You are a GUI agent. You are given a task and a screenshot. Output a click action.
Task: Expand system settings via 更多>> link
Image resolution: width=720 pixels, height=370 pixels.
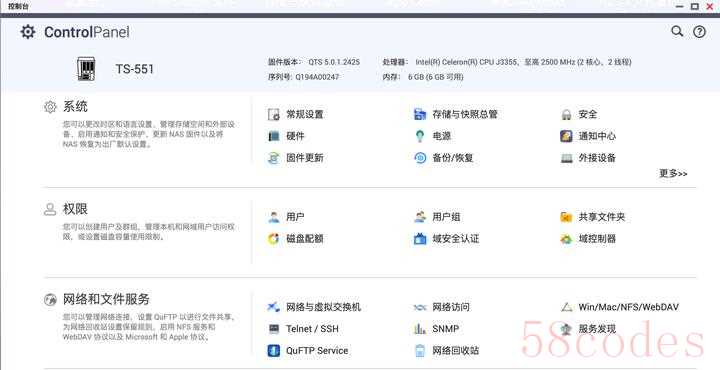pyautogui.click(x=673, y=174)
